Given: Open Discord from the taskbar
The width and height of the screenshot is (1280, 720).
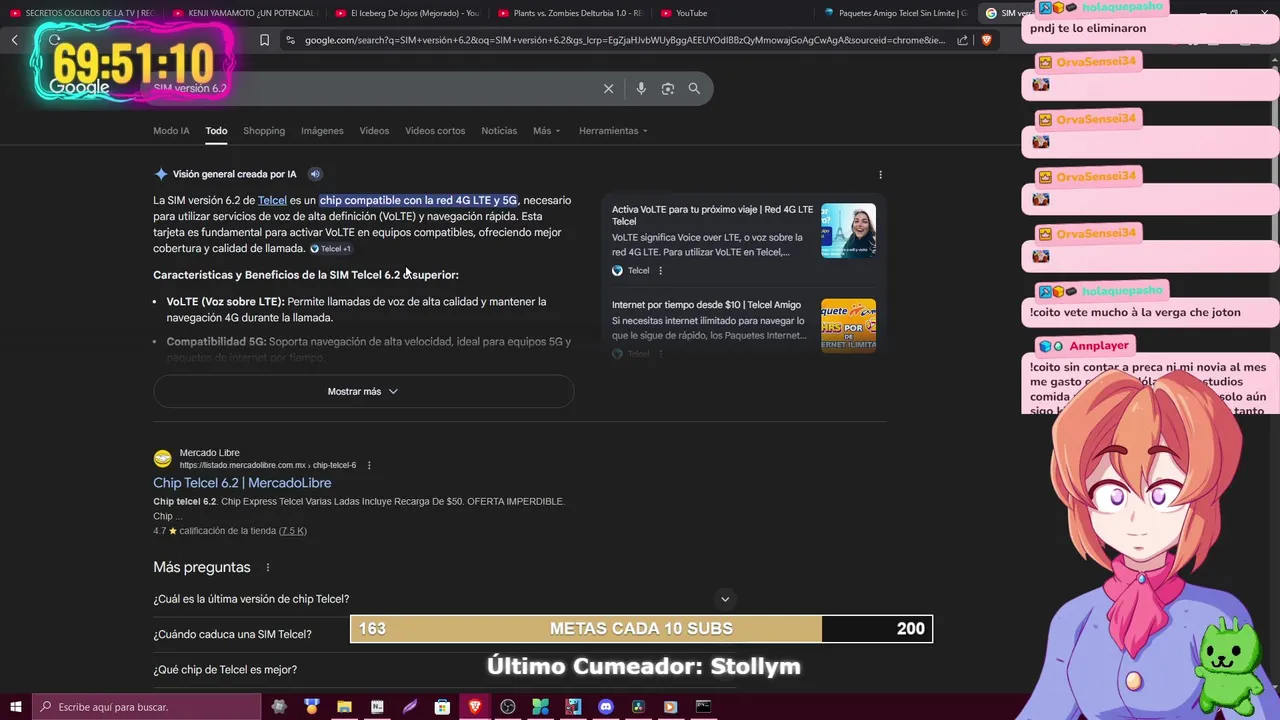Looking at the screenshot, I should pyautogui.click(x=605, y=707).
